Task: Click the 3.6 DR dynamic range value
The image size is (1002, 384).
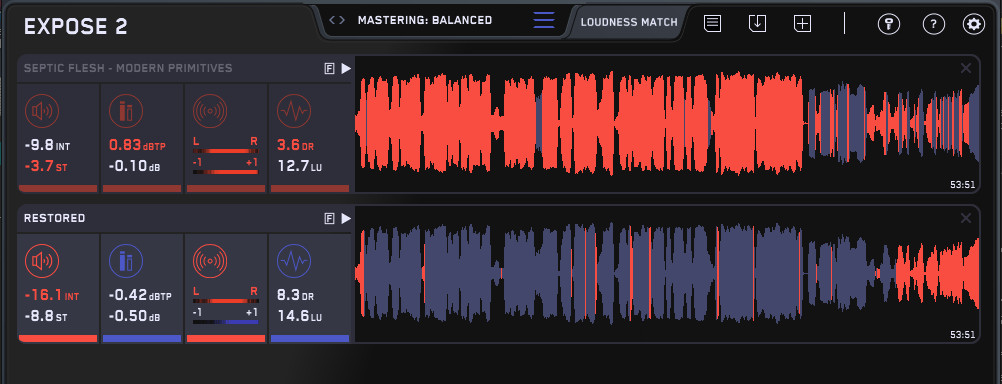Action: click(x=296, y=146)
